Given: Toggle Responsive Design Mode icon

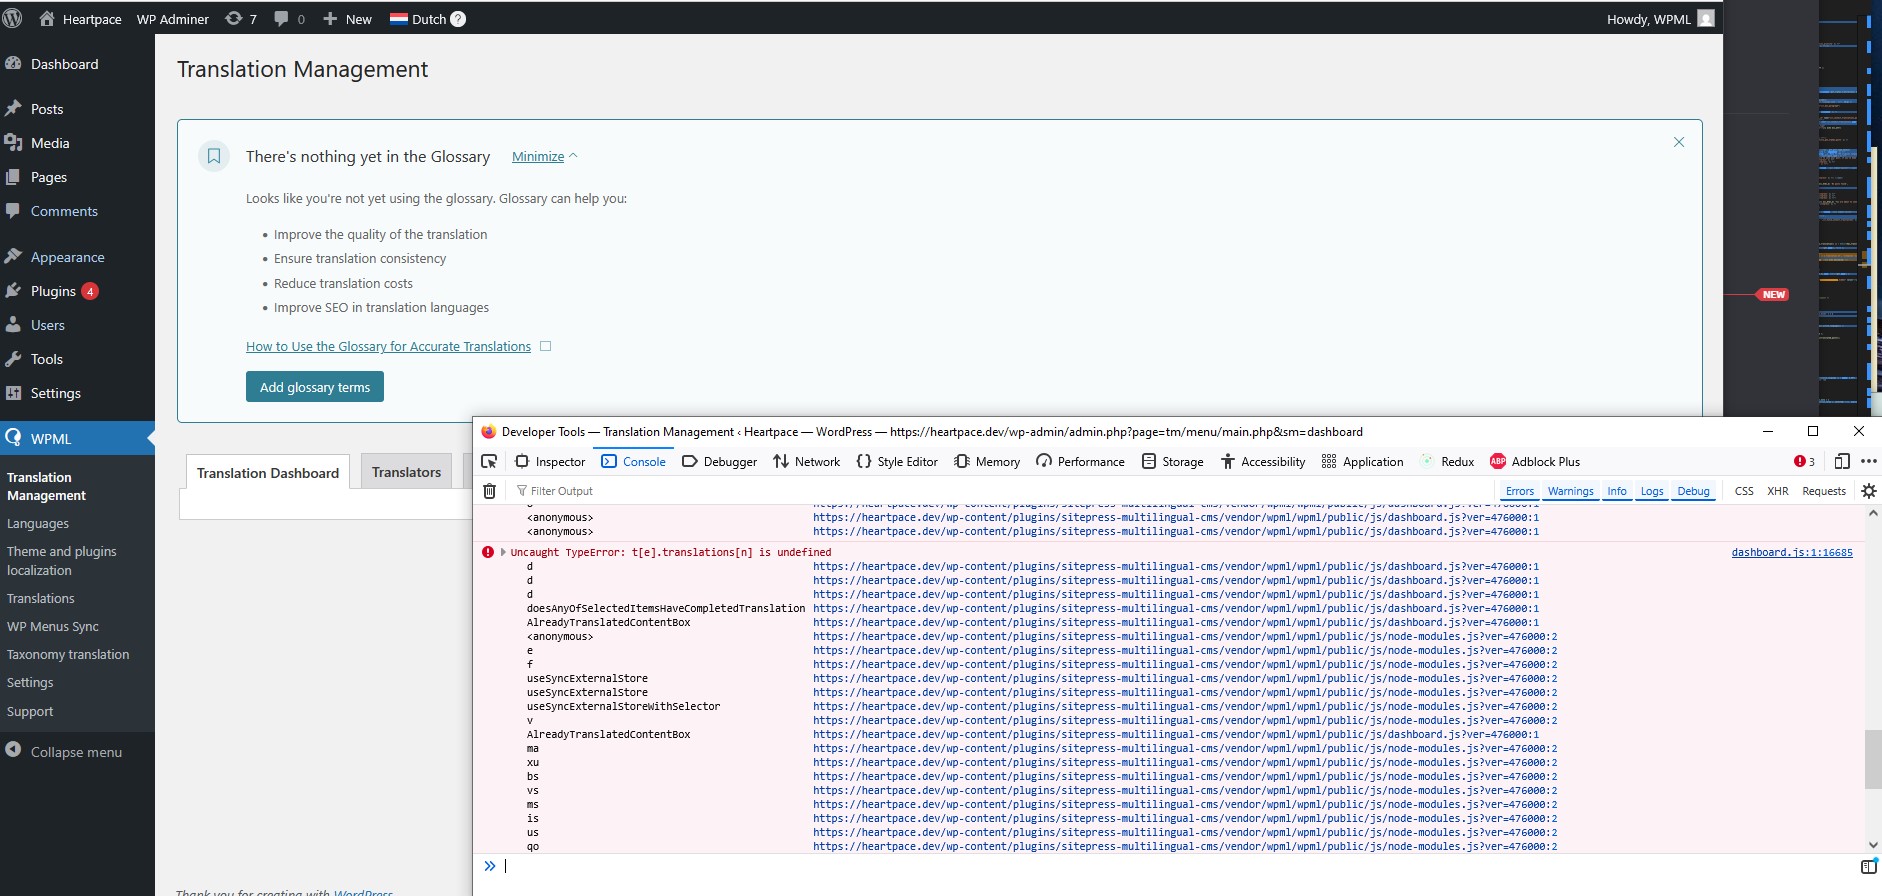Looking at the screenshot, I should click(1842, 461).
